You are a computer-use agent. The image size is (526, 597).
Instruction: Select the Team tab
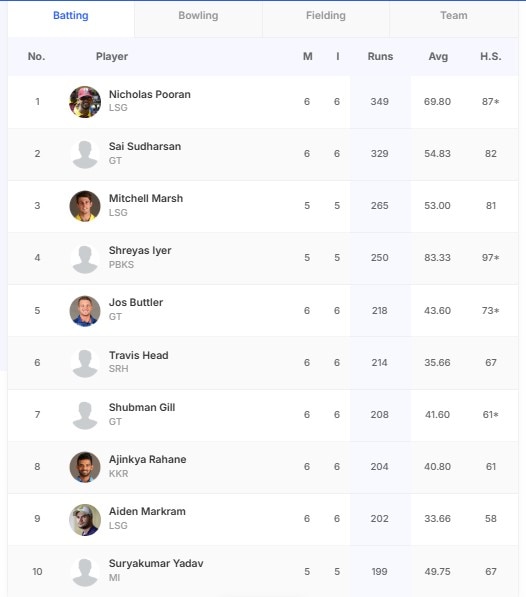point(454,16)
